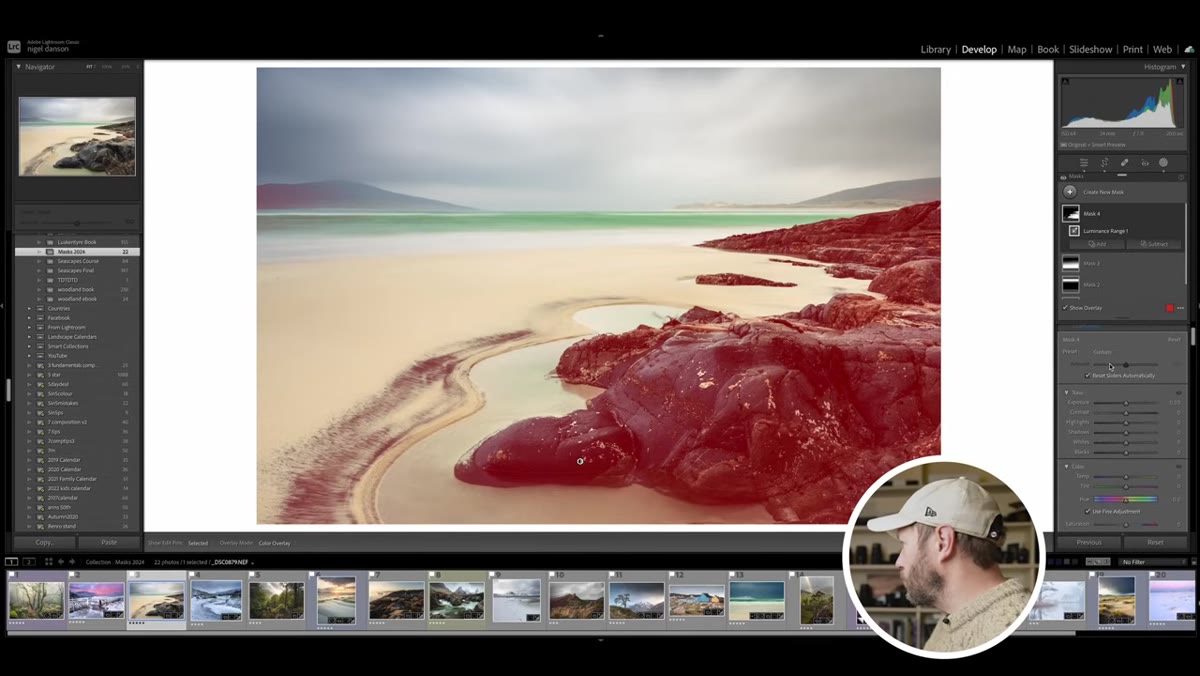
Task: Open the Library module
Action: (x=936, y=49)
